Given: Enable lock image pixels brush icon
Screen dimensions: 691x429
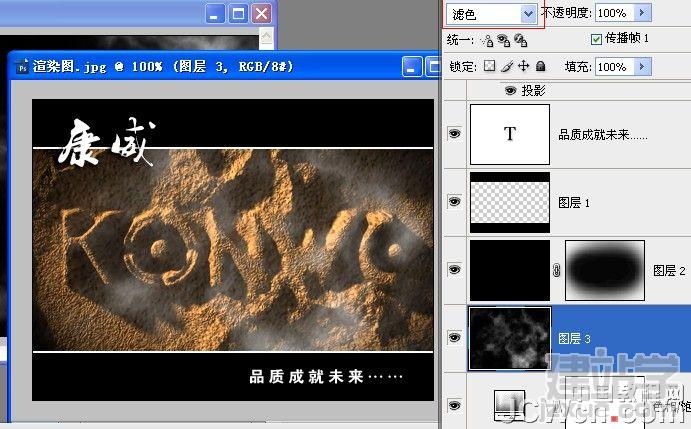Looking at the screenshot, I should point(507,66).
